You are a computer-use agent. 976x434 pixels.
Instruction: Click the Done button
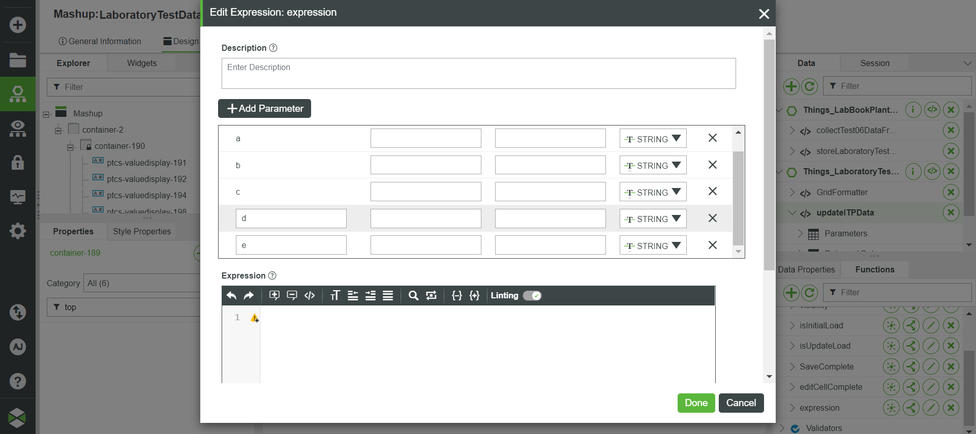[696, 403]
